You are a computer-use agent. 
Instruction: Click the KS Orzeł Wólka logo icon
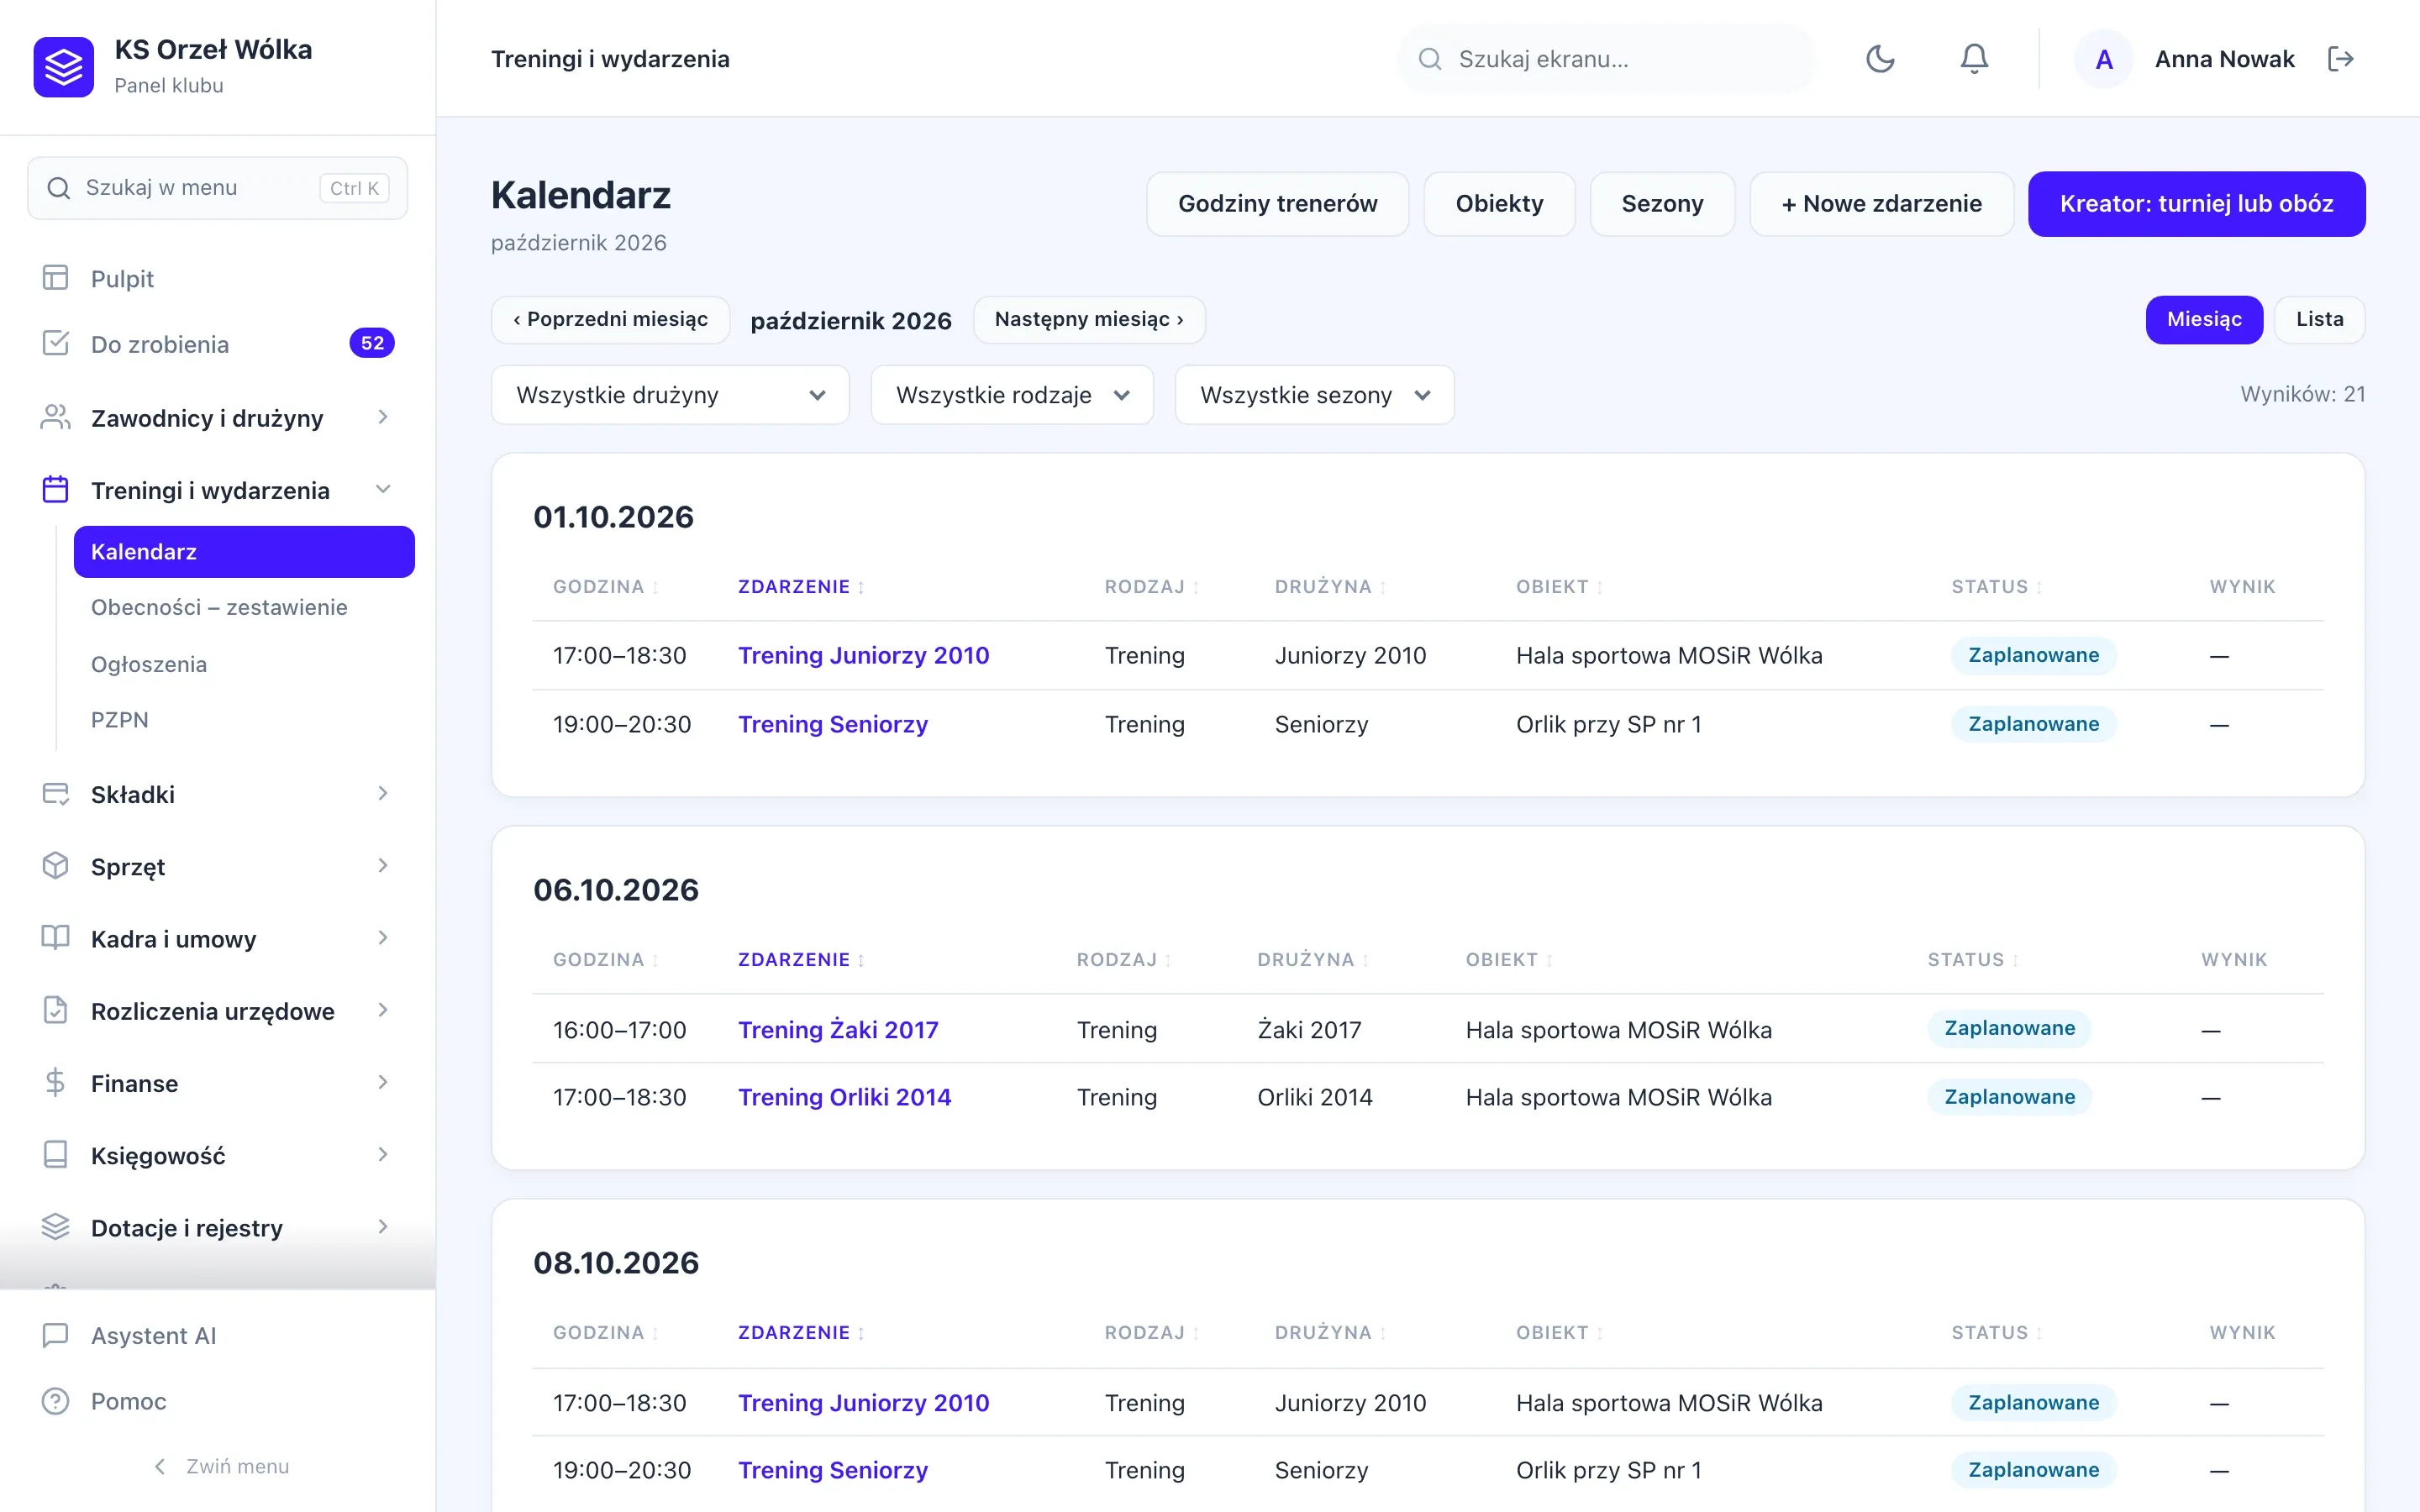64,67
